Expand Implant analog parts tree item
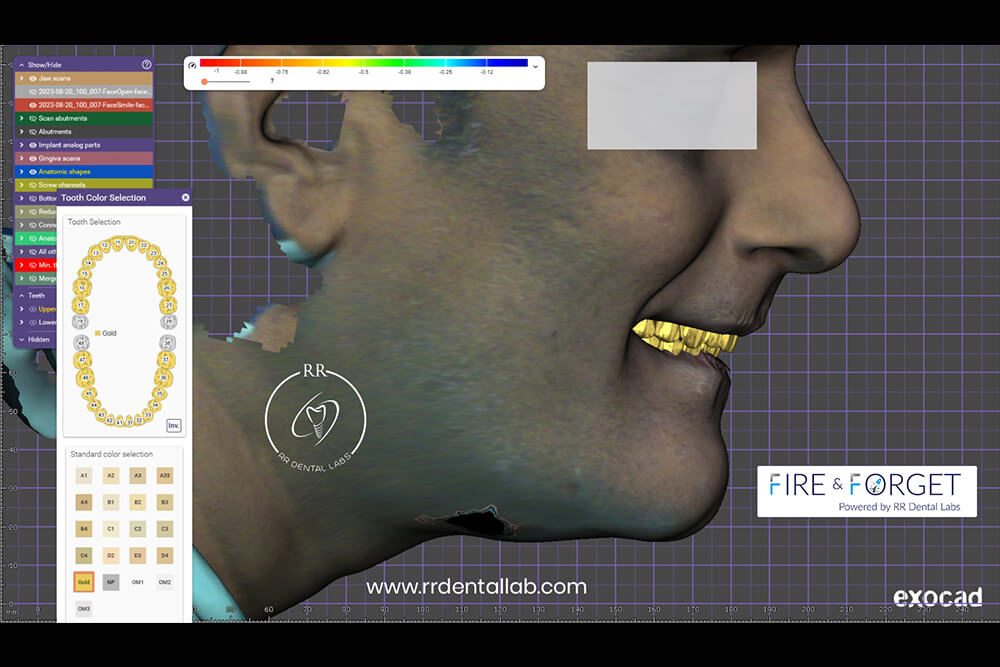 pos(21,145)
